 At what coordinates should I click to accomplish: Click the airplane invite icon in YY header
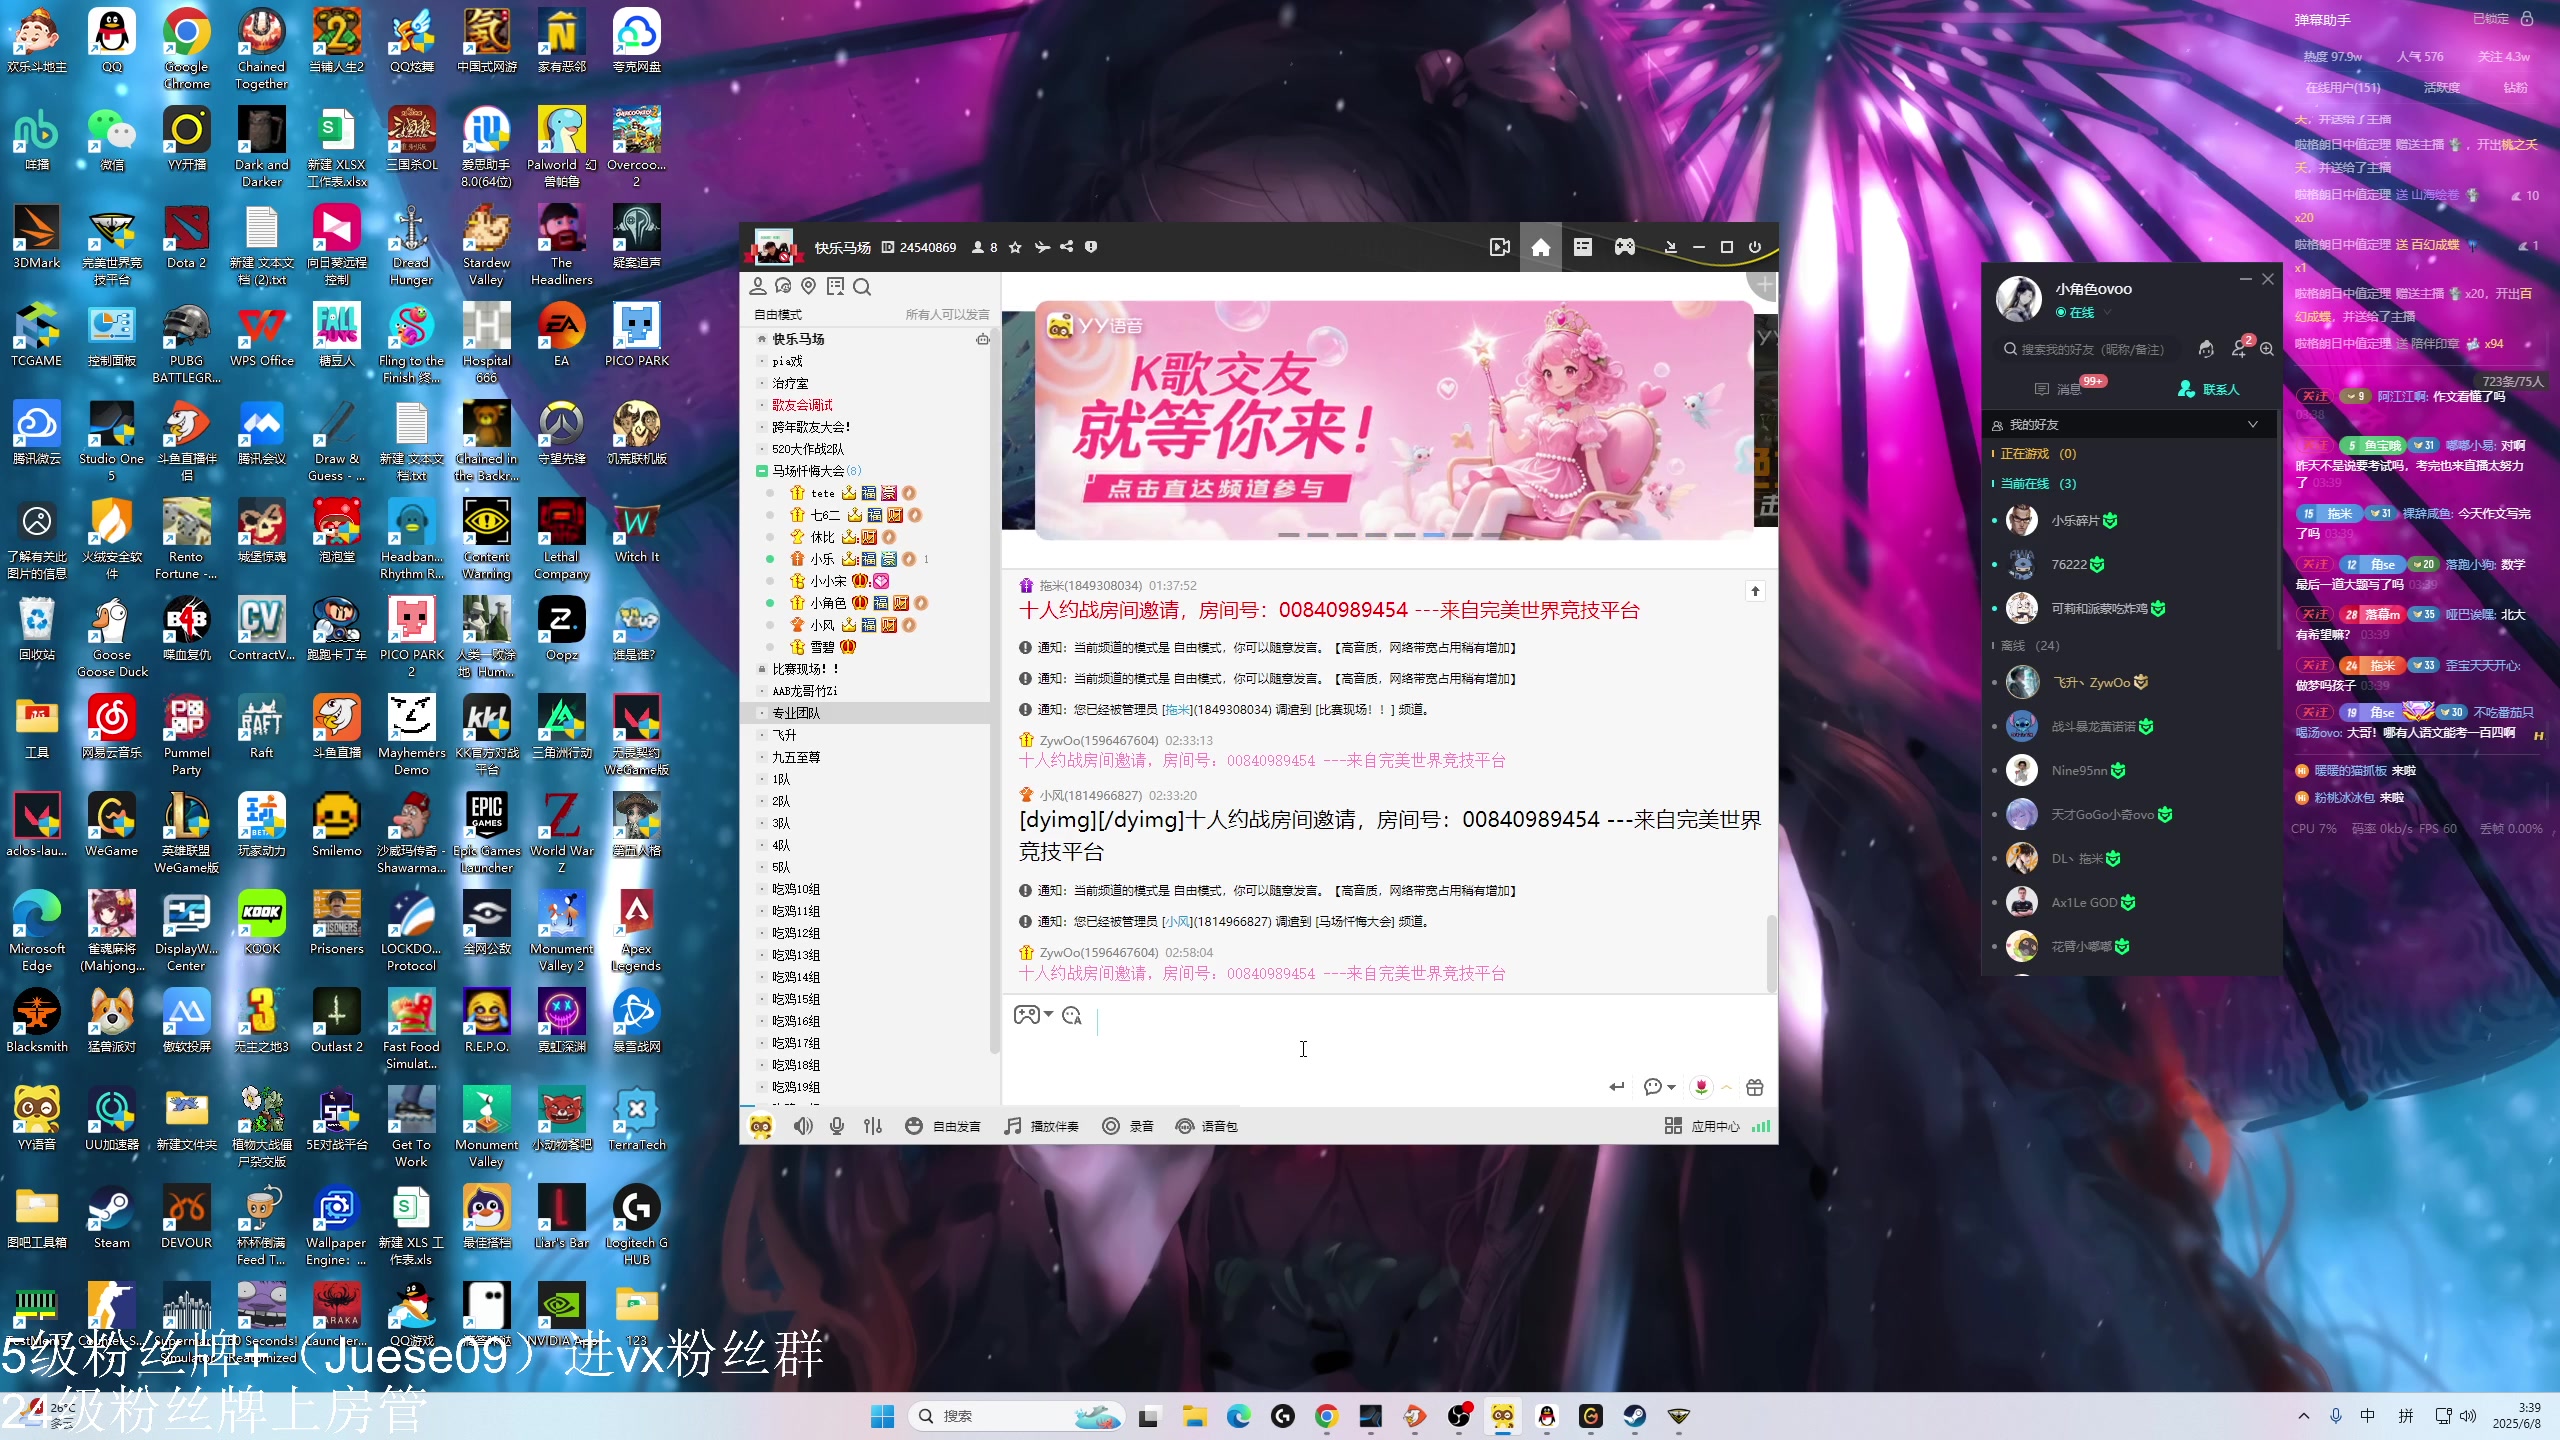[1042, 247]
